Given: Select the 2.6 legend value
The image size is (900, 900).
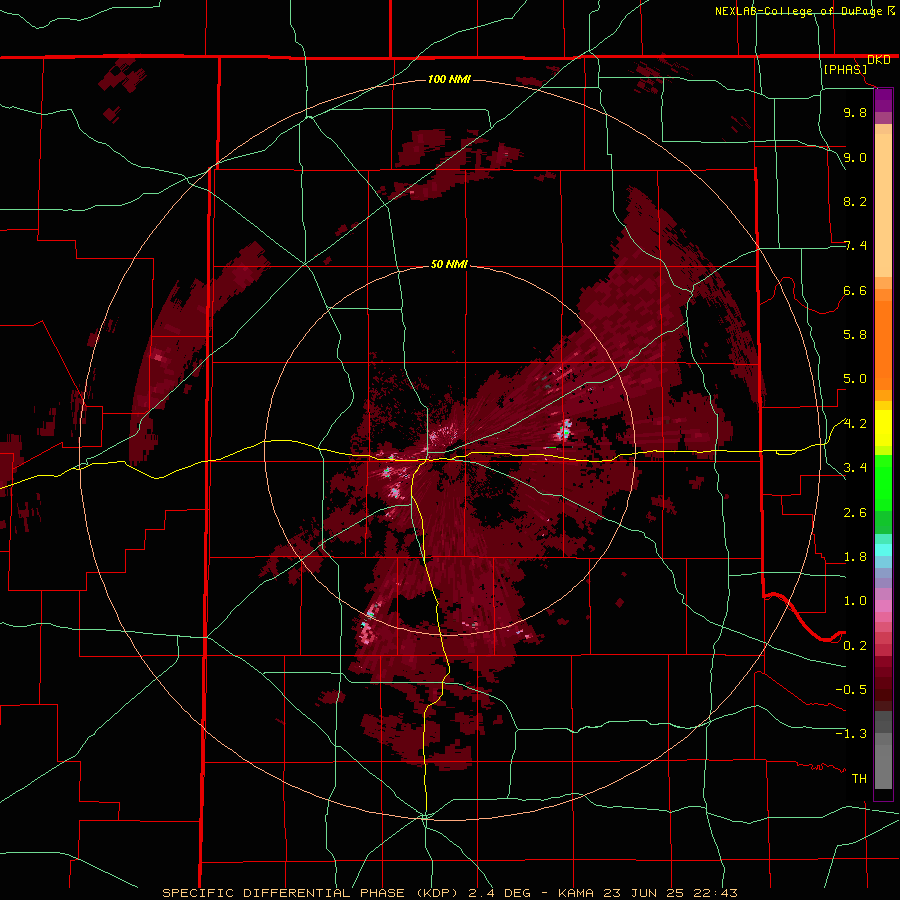Looking at the screenshot, I should [x=855, y=513].
